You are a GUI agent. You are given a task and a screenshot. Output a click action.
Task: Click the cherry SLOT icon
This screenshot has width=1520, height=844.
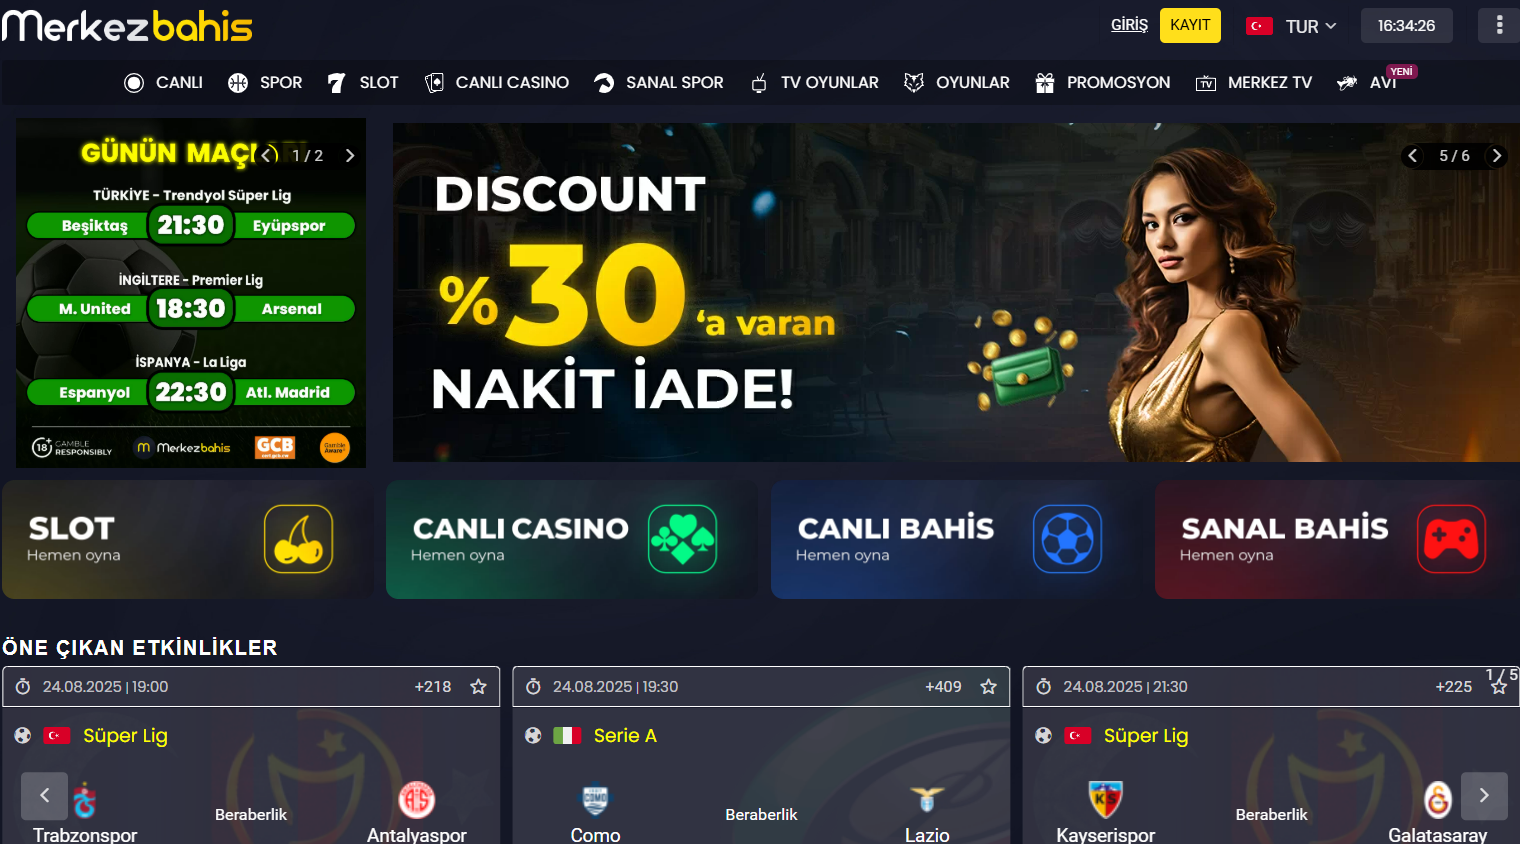click(x=298, y=539)
